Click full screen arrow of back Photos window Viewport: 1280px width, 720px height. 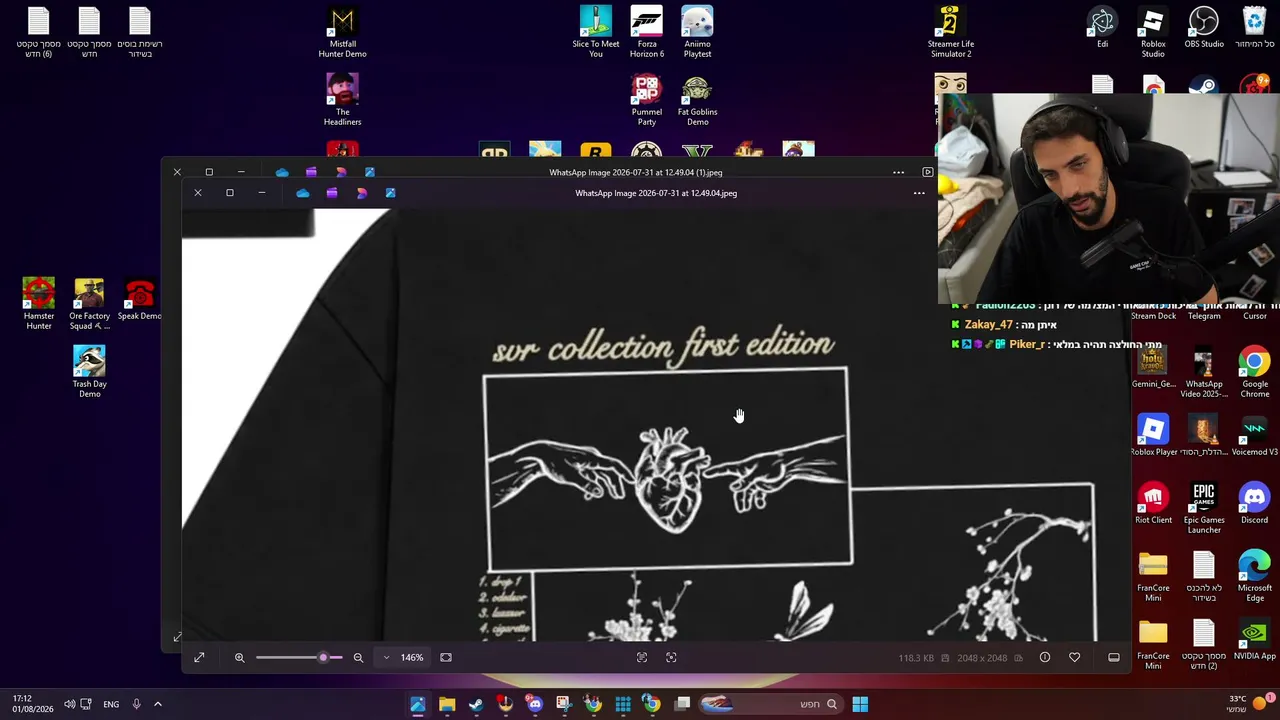177,637
